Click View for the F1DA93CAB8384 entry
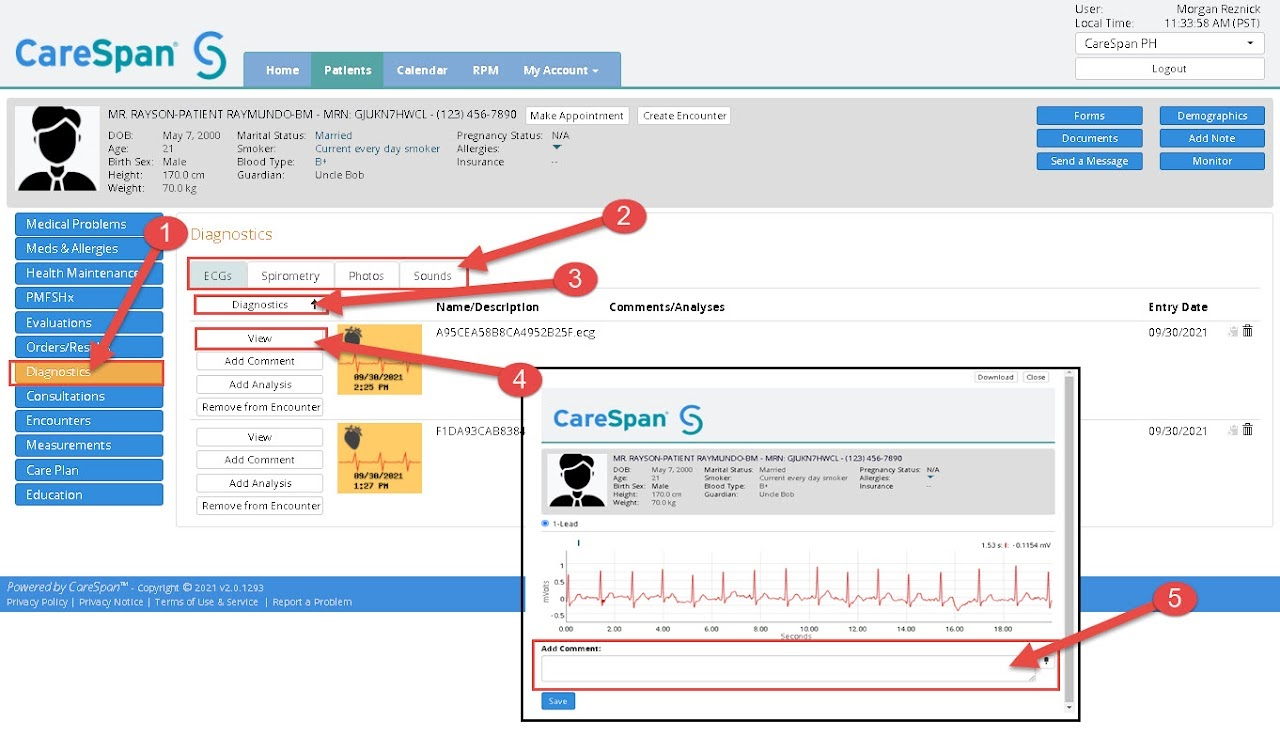Screen dimensions: 1280x752 [260, 437]
